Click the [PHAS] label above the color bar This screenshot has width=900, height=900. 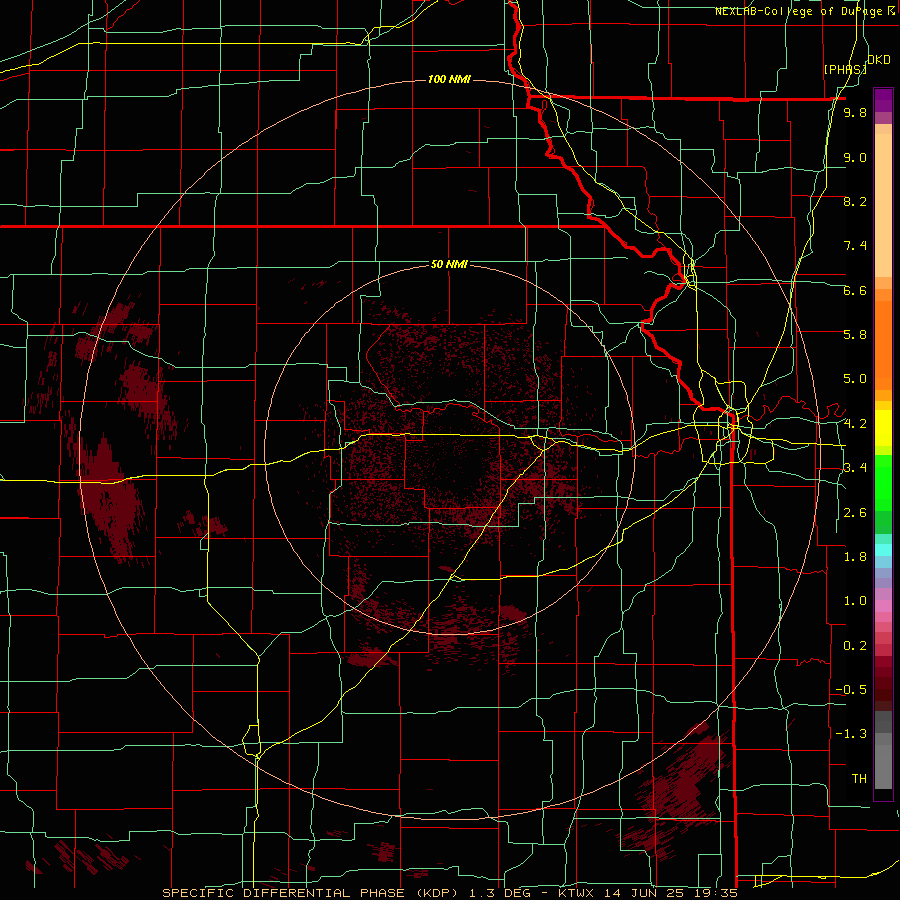(845, 69)
